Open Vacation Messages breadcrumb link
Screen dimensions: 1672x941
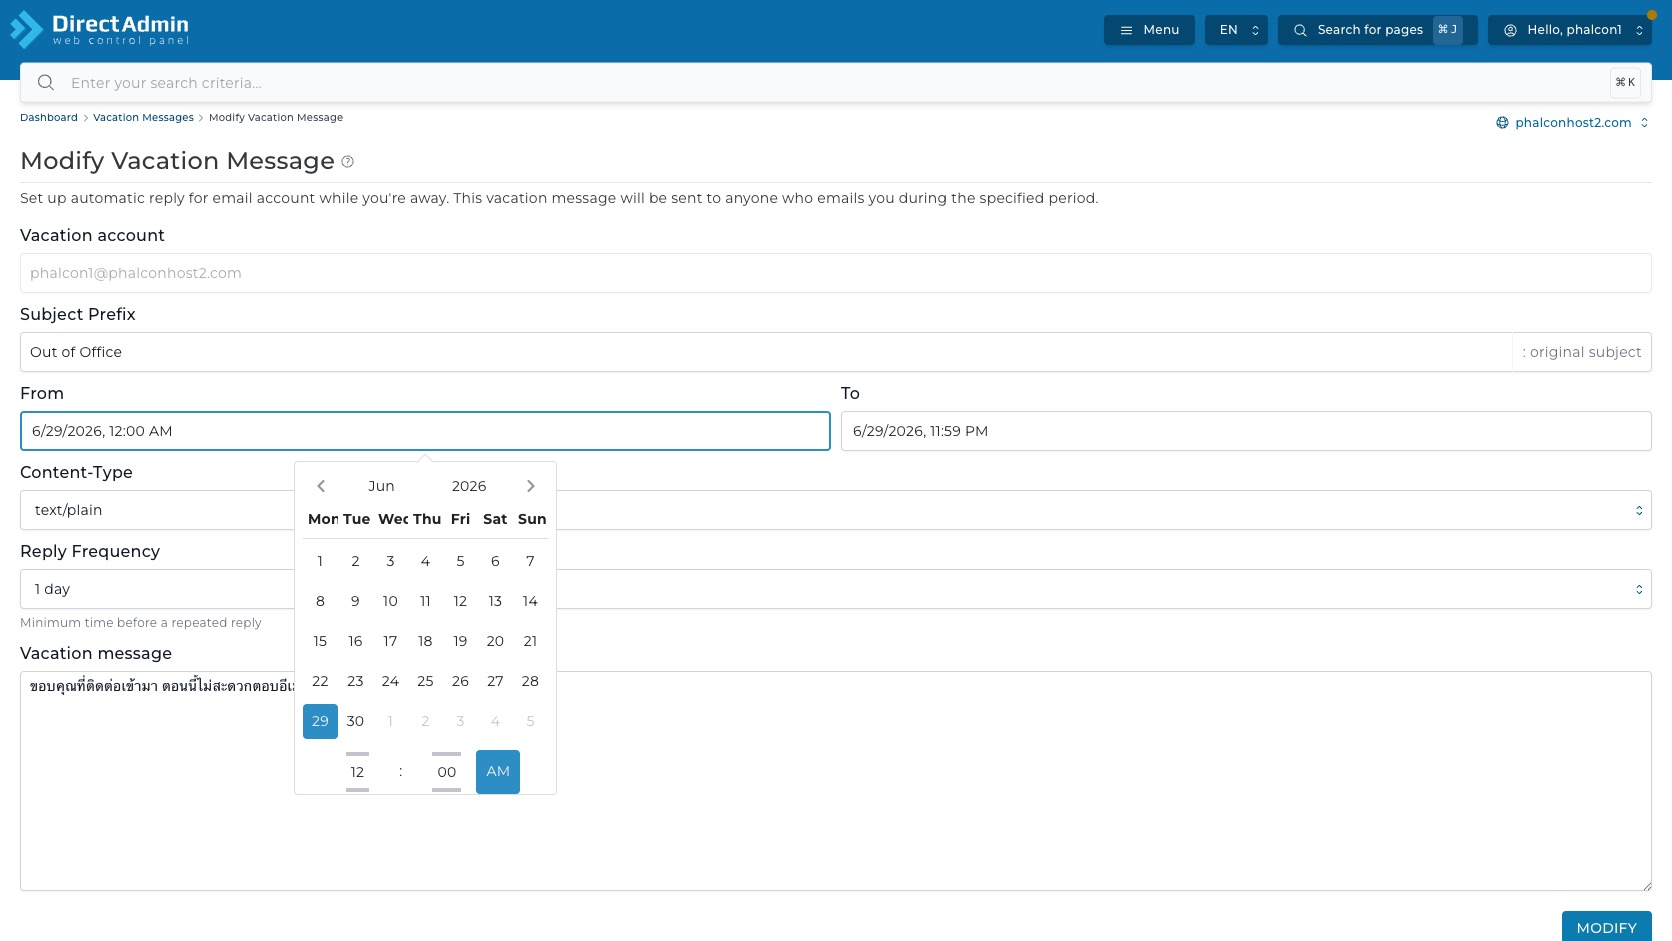click(143, 118)
